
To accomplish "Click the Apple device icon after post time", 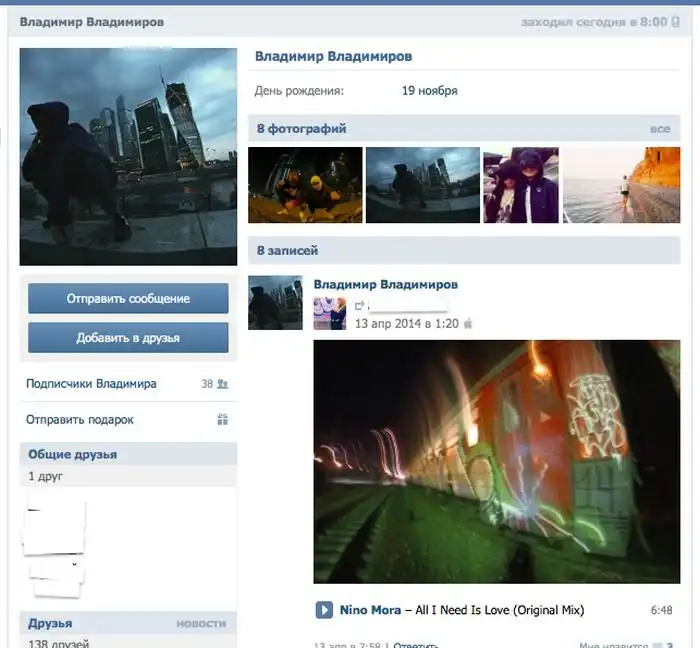I will pyautogui.click(x=467, y=324).
